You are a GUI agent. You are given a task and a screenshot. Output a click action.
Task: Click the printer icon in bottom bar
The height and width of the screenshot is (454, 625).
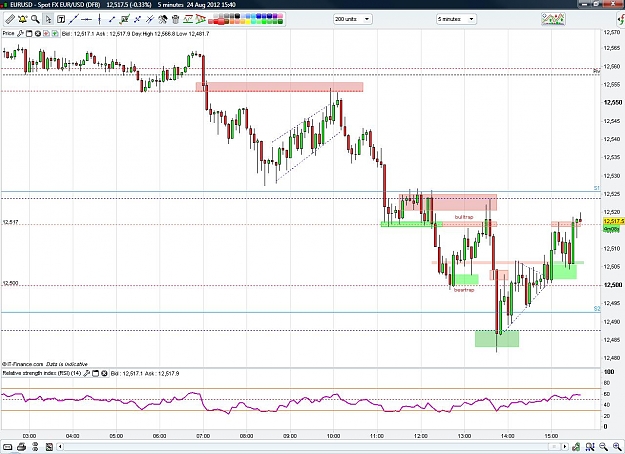coord(22,446)
